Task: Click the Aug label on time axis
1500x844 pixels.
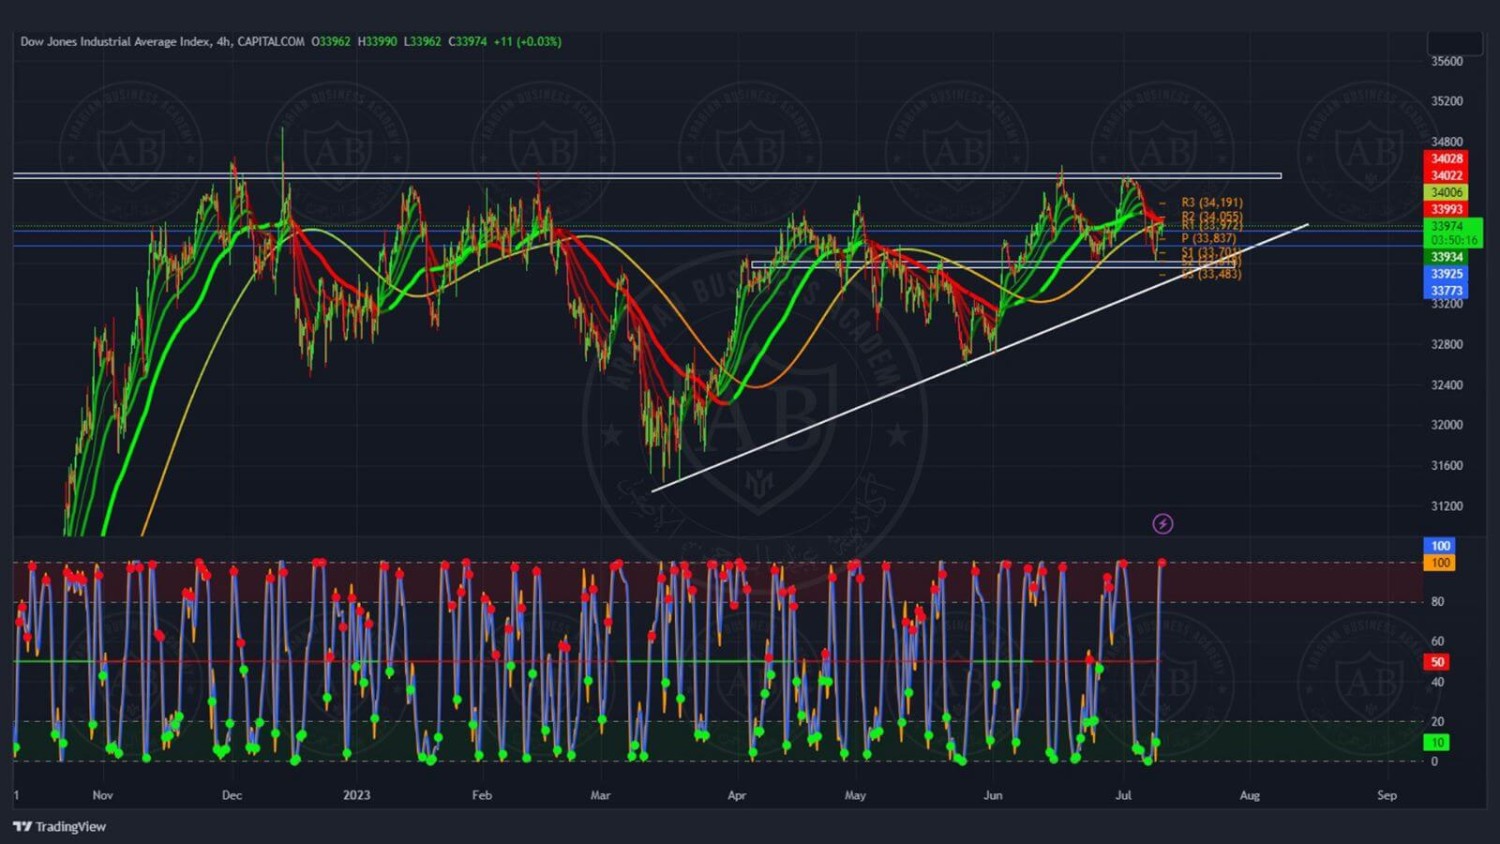Action: coord(1249,795)
